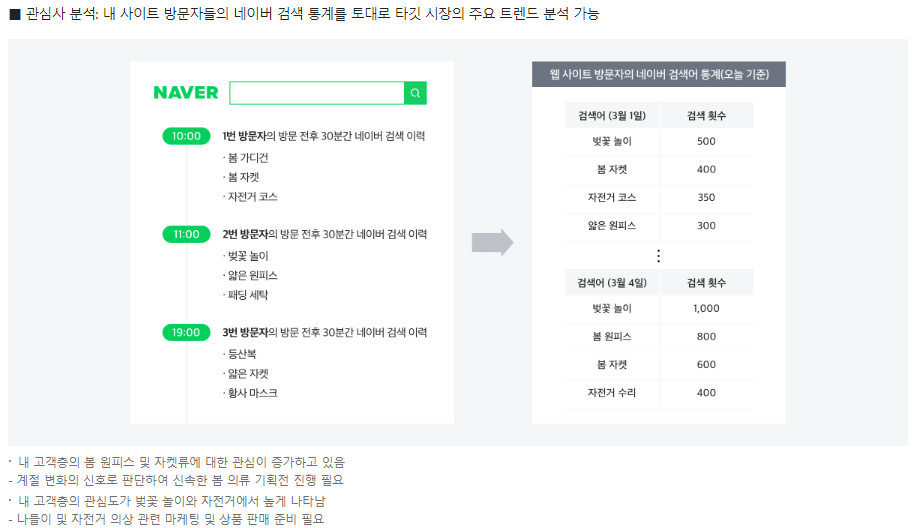This screenshot has width=915, height=528.
Task: Select the 10:00 time badge
Action: [x=186, y=136]
